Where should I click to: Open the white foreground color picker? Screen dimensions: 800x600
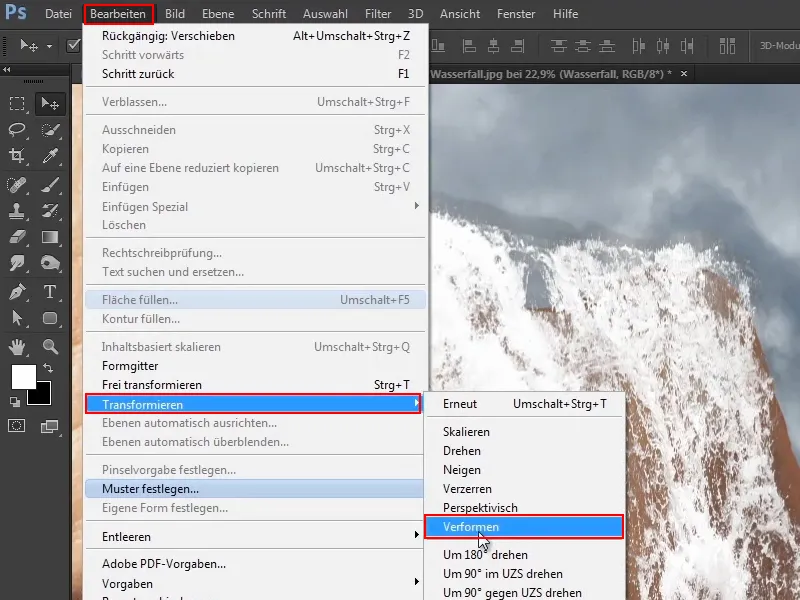click(x=22, y=376)
